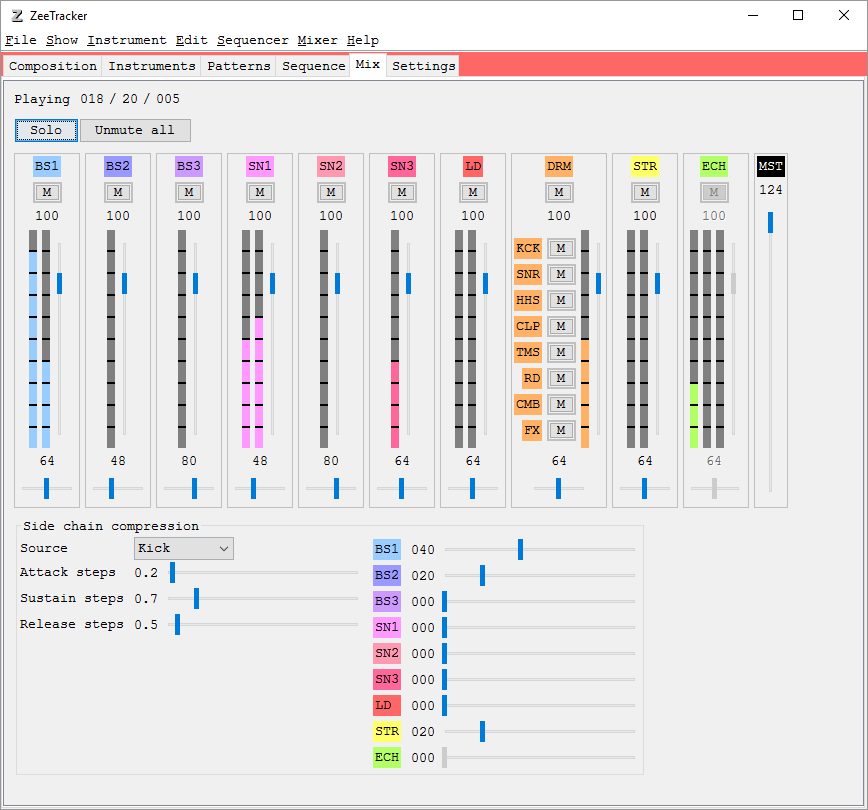Screen dimensions: 868x810
Task: Mute the SN1 channel
Action: [260, 192]
